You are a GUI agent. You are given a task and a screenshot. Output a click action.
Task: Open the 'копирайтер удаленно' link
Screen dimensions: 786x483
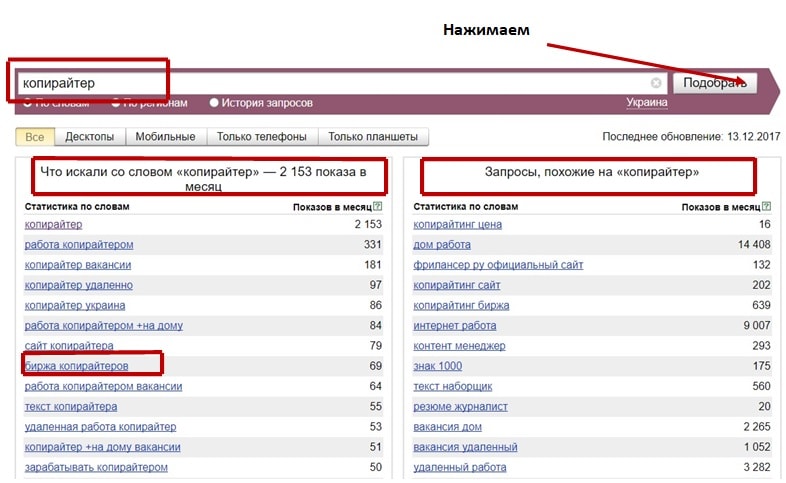pyautogui.click(x=79, y=285)
